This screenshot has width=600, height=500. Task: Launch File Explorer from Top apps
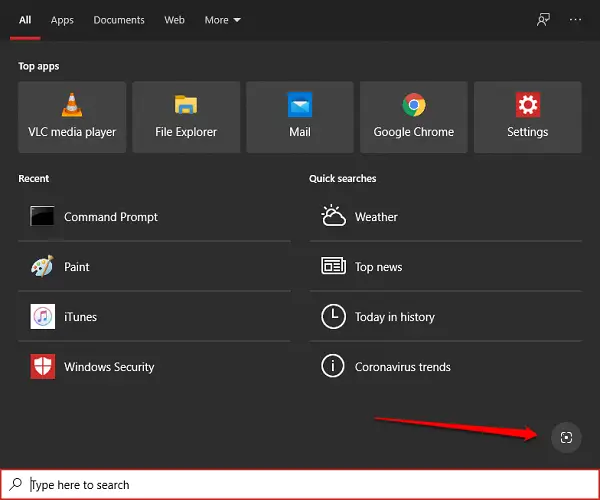186,117
